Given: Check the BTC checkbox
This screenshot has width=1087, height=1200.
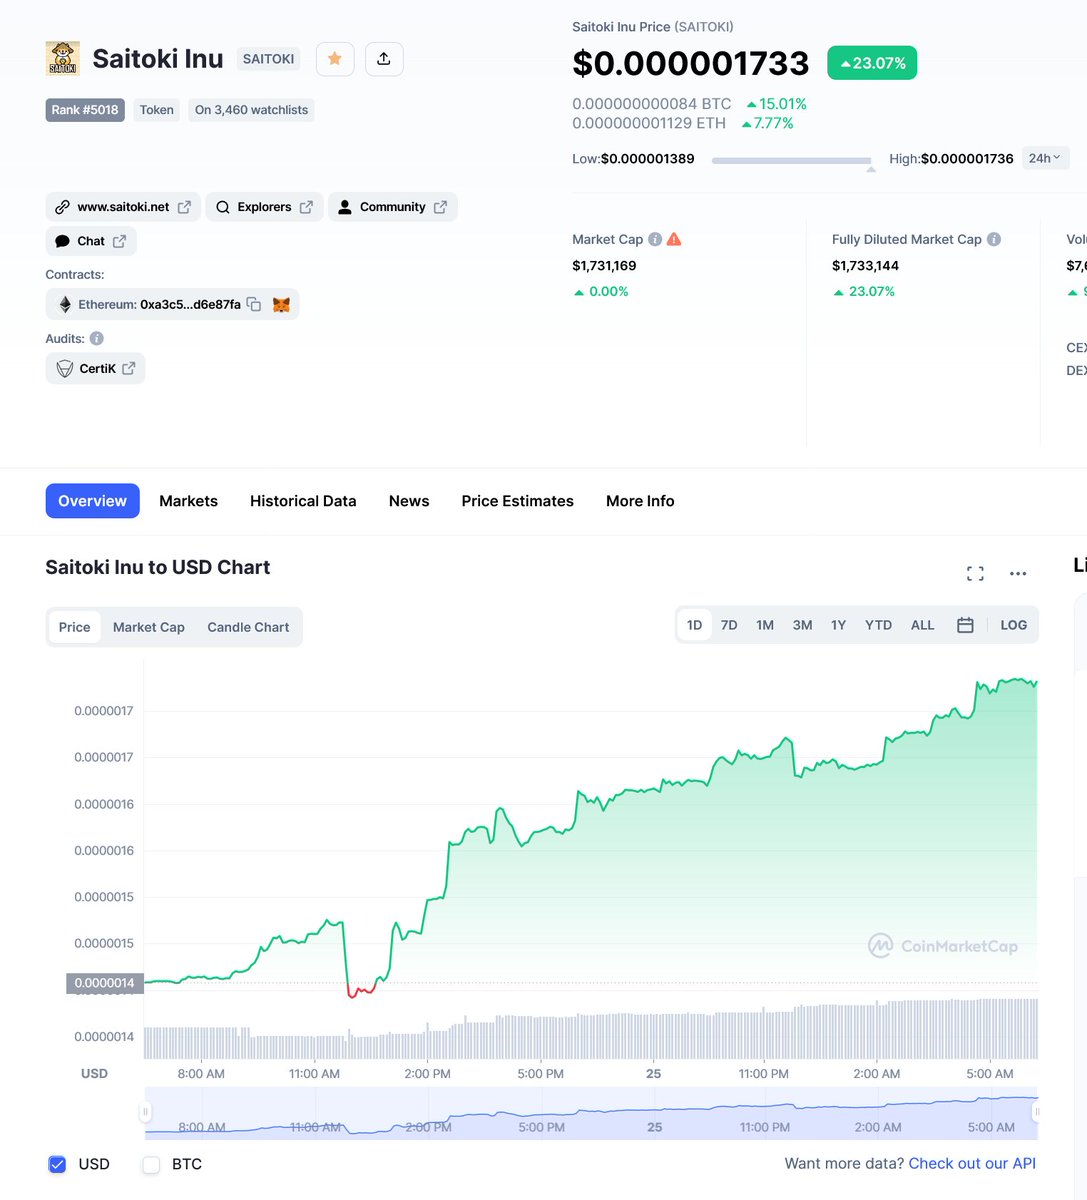Looking at the screenshot, I should point(151,1164).
